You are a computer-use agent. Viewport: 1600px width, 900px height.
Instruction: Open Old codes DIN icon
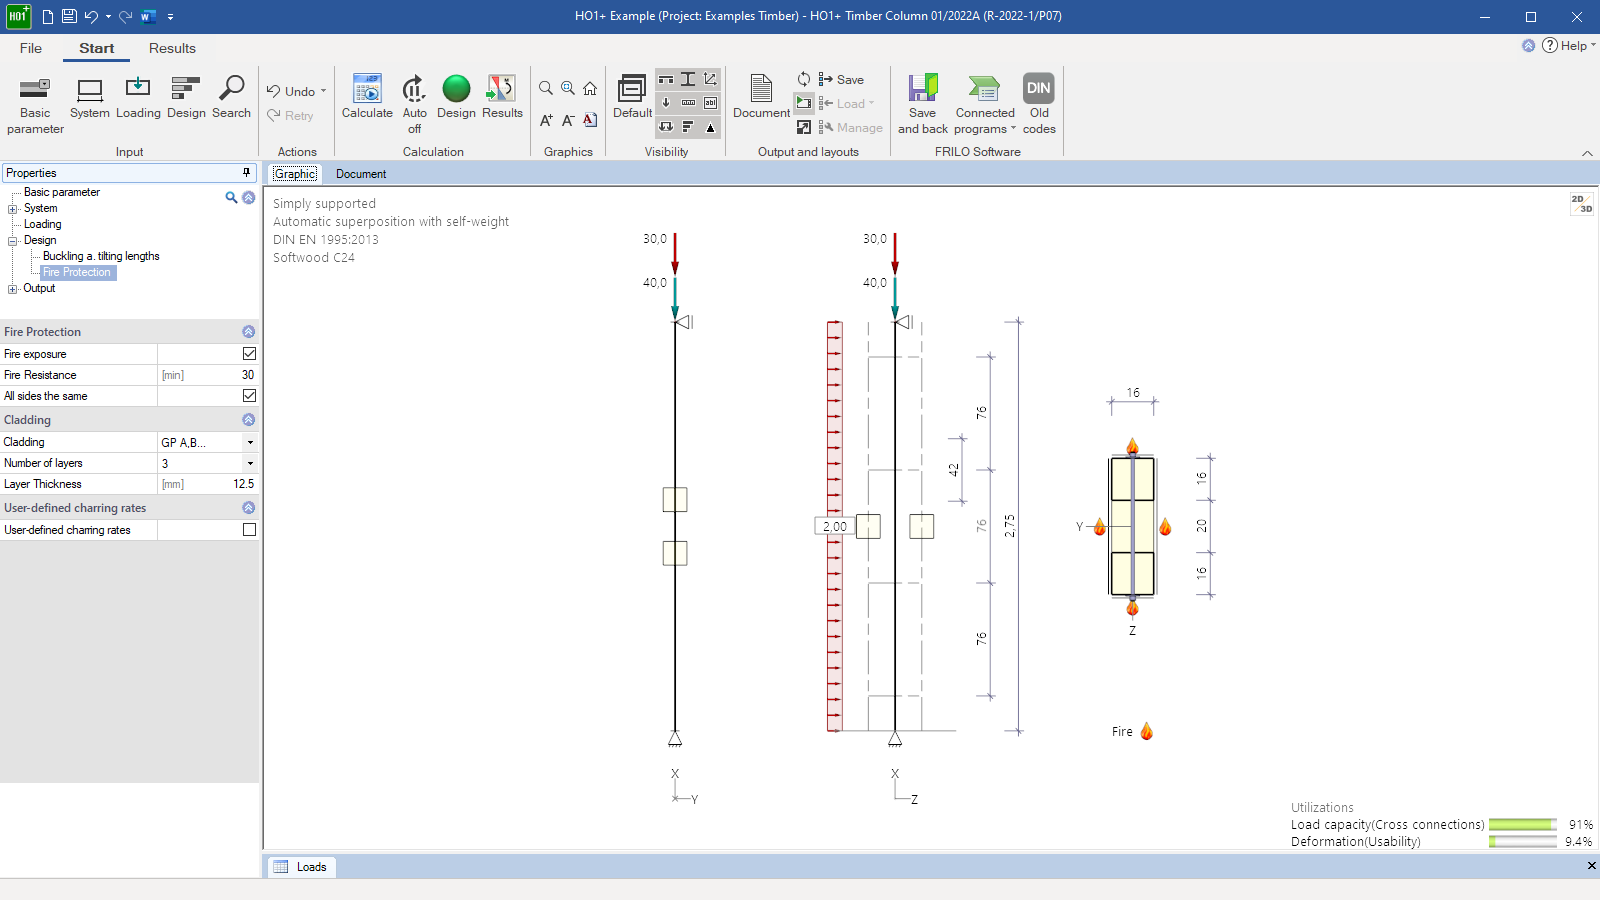(1039, 104)
